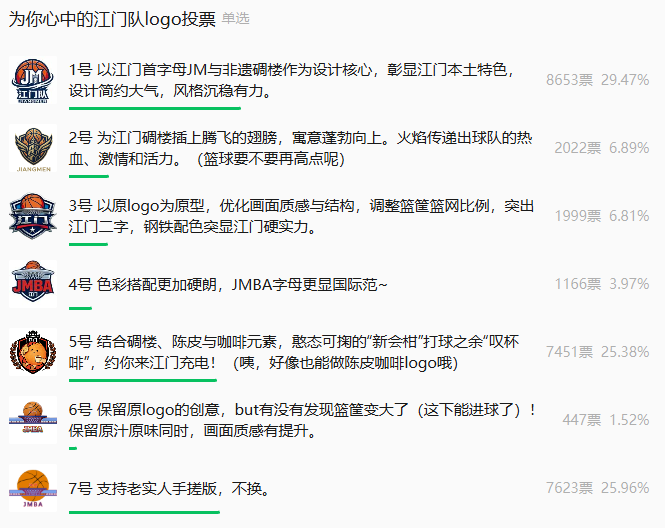The width and height of the screenshot is (665, 528).
Task: Click green progress bar under option 7
Action: (144, 512)
